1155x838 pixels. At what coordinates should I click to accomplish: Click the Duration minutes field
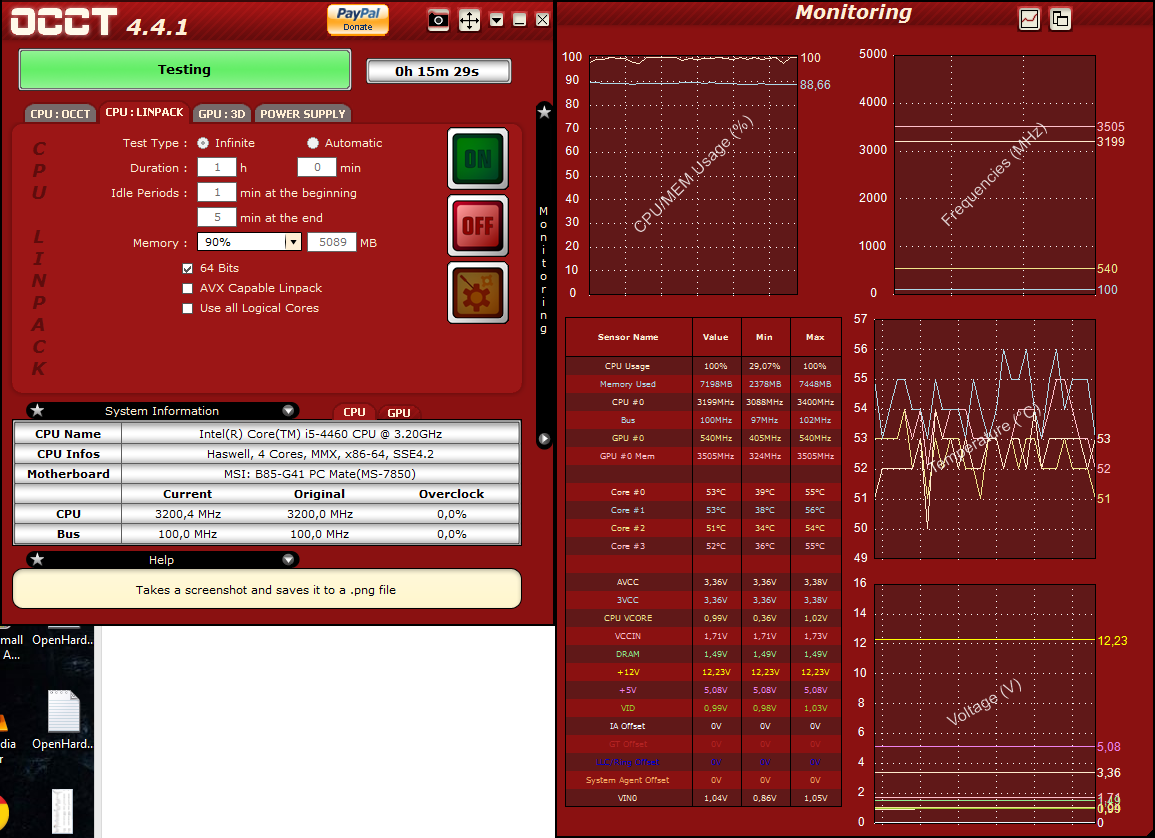click(x=317, y=168)
